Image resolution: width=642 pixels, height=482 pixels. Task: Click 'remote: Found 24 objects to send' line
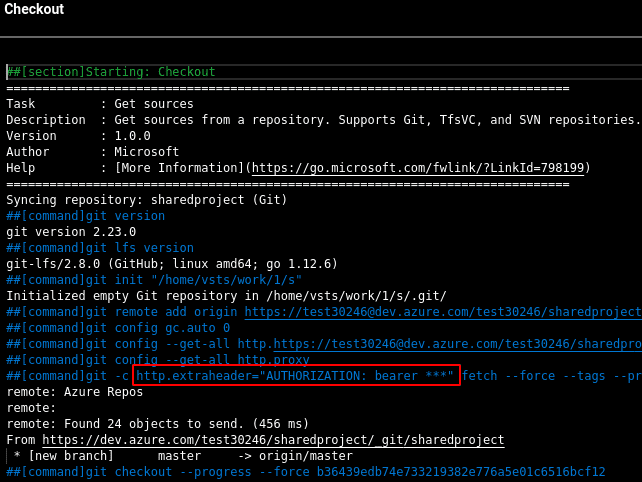pyautogui.click(x=158, y=424)
